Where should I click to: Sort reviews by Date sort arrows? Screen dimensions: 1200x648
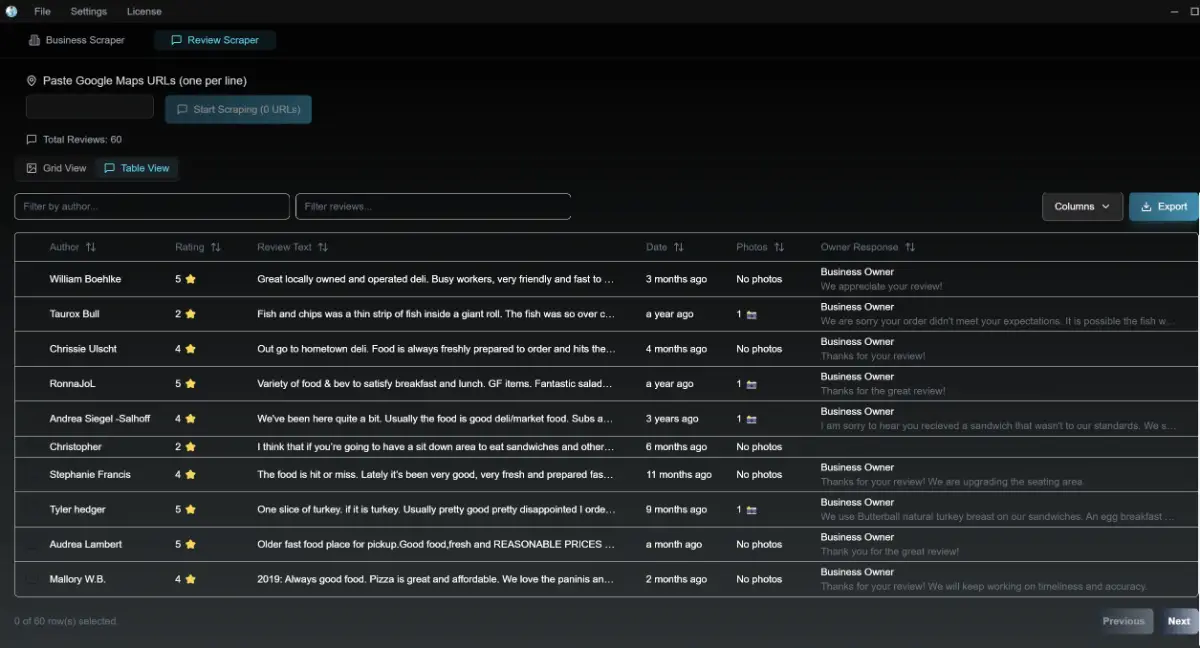point(679,247)
